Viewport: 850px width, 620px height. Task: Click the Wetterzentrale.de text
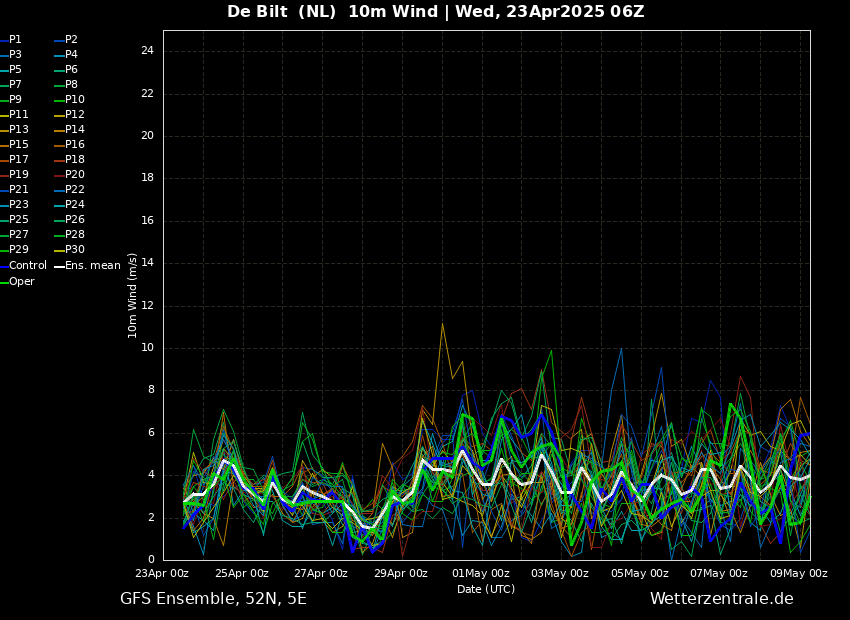(721, 599)
